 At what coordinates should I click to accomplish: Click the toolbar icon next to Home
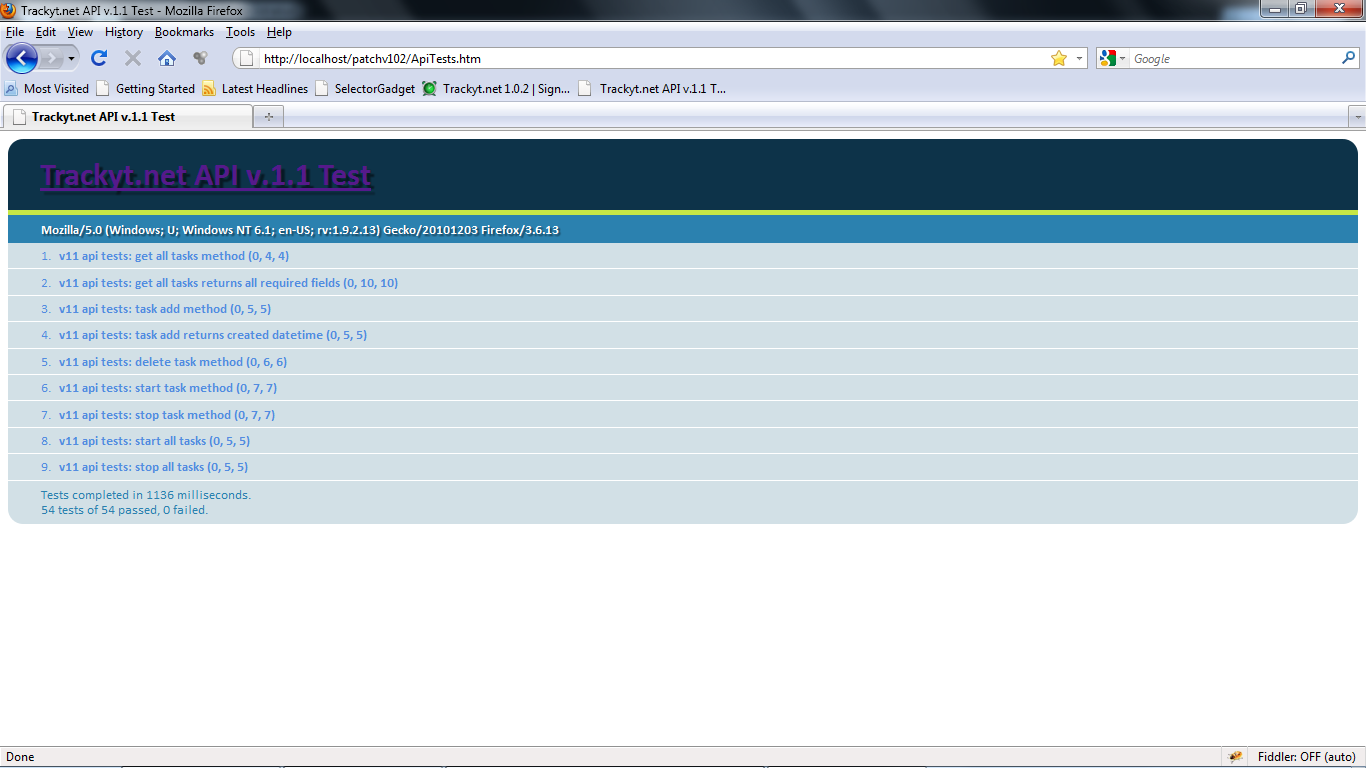(200, 58)
